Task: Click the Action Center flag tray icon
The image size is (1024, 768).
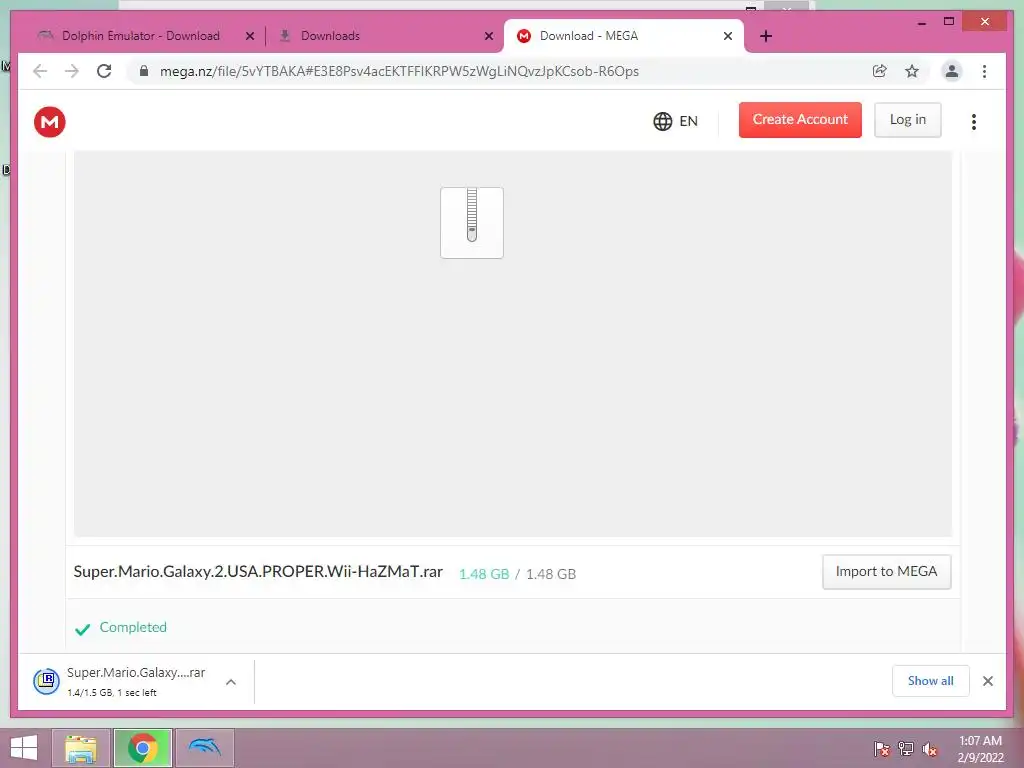Action: pyautogui.click(x=881, y=749)
